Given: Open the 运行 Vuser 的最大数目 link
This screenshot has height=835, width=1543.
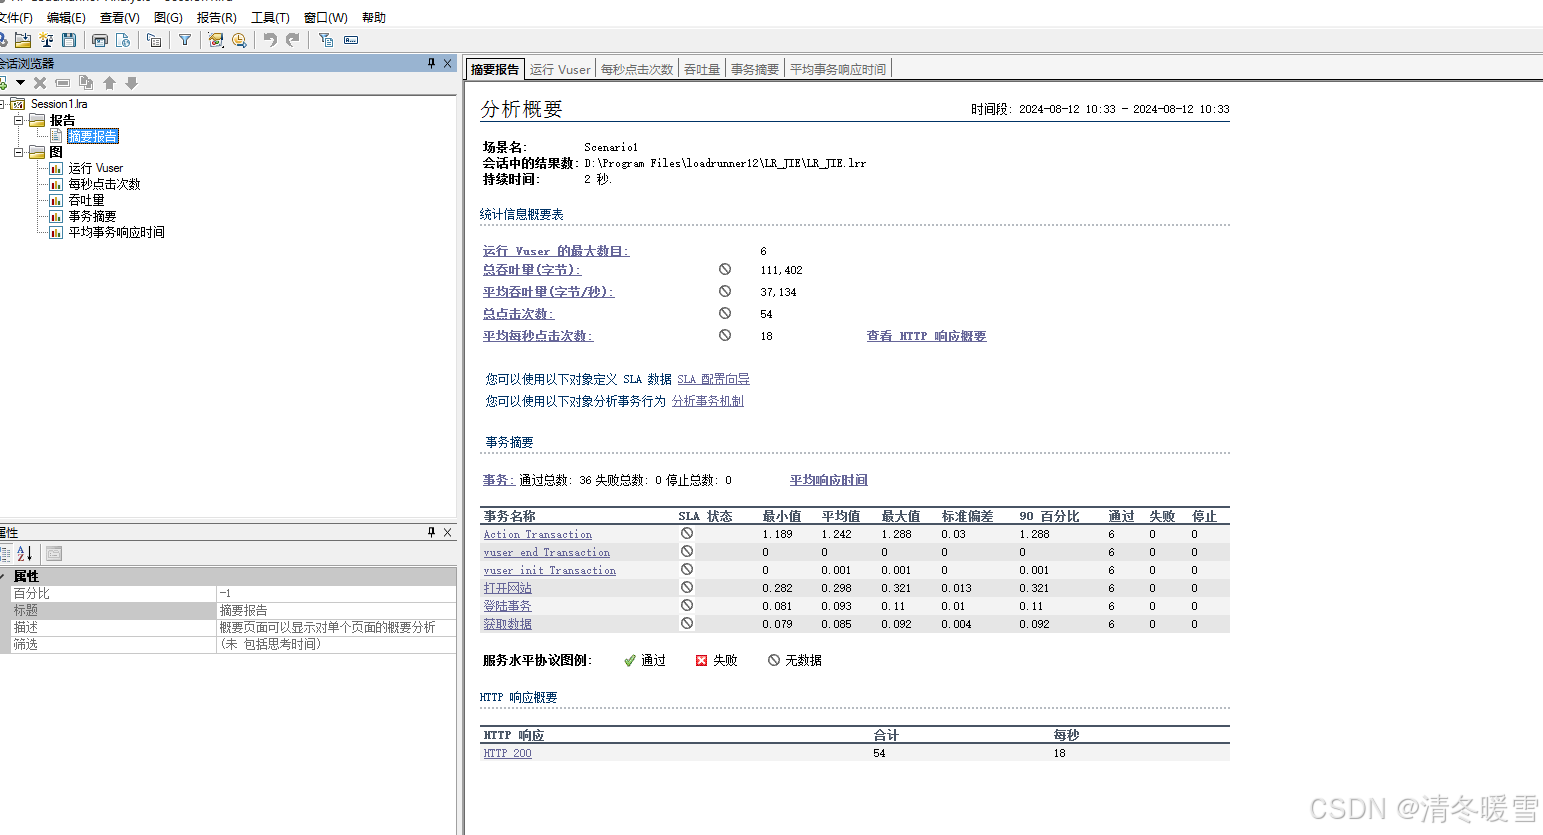Looking at the screenshot, I should click(x=556, y=251).
